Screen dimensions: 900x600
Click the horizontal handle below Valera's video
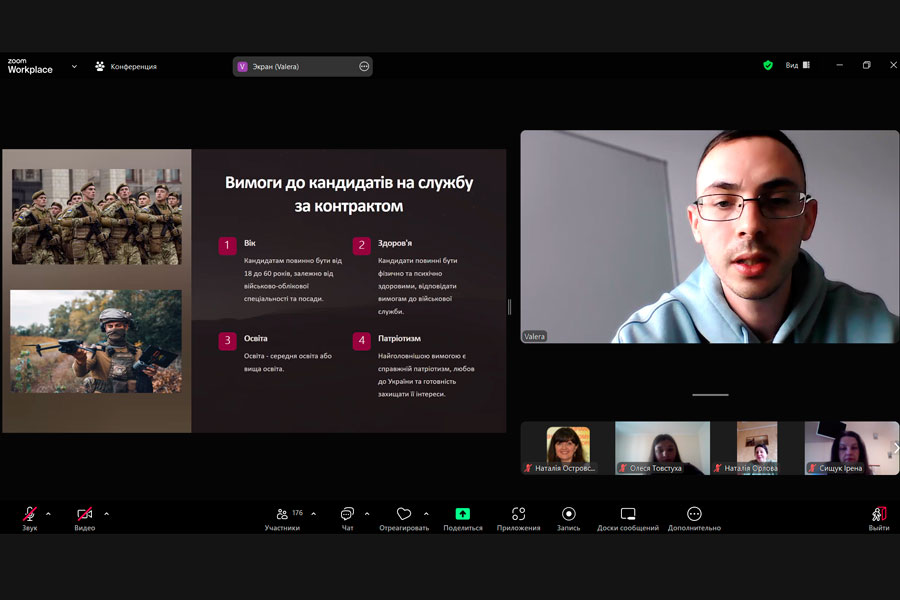[710, 395]
